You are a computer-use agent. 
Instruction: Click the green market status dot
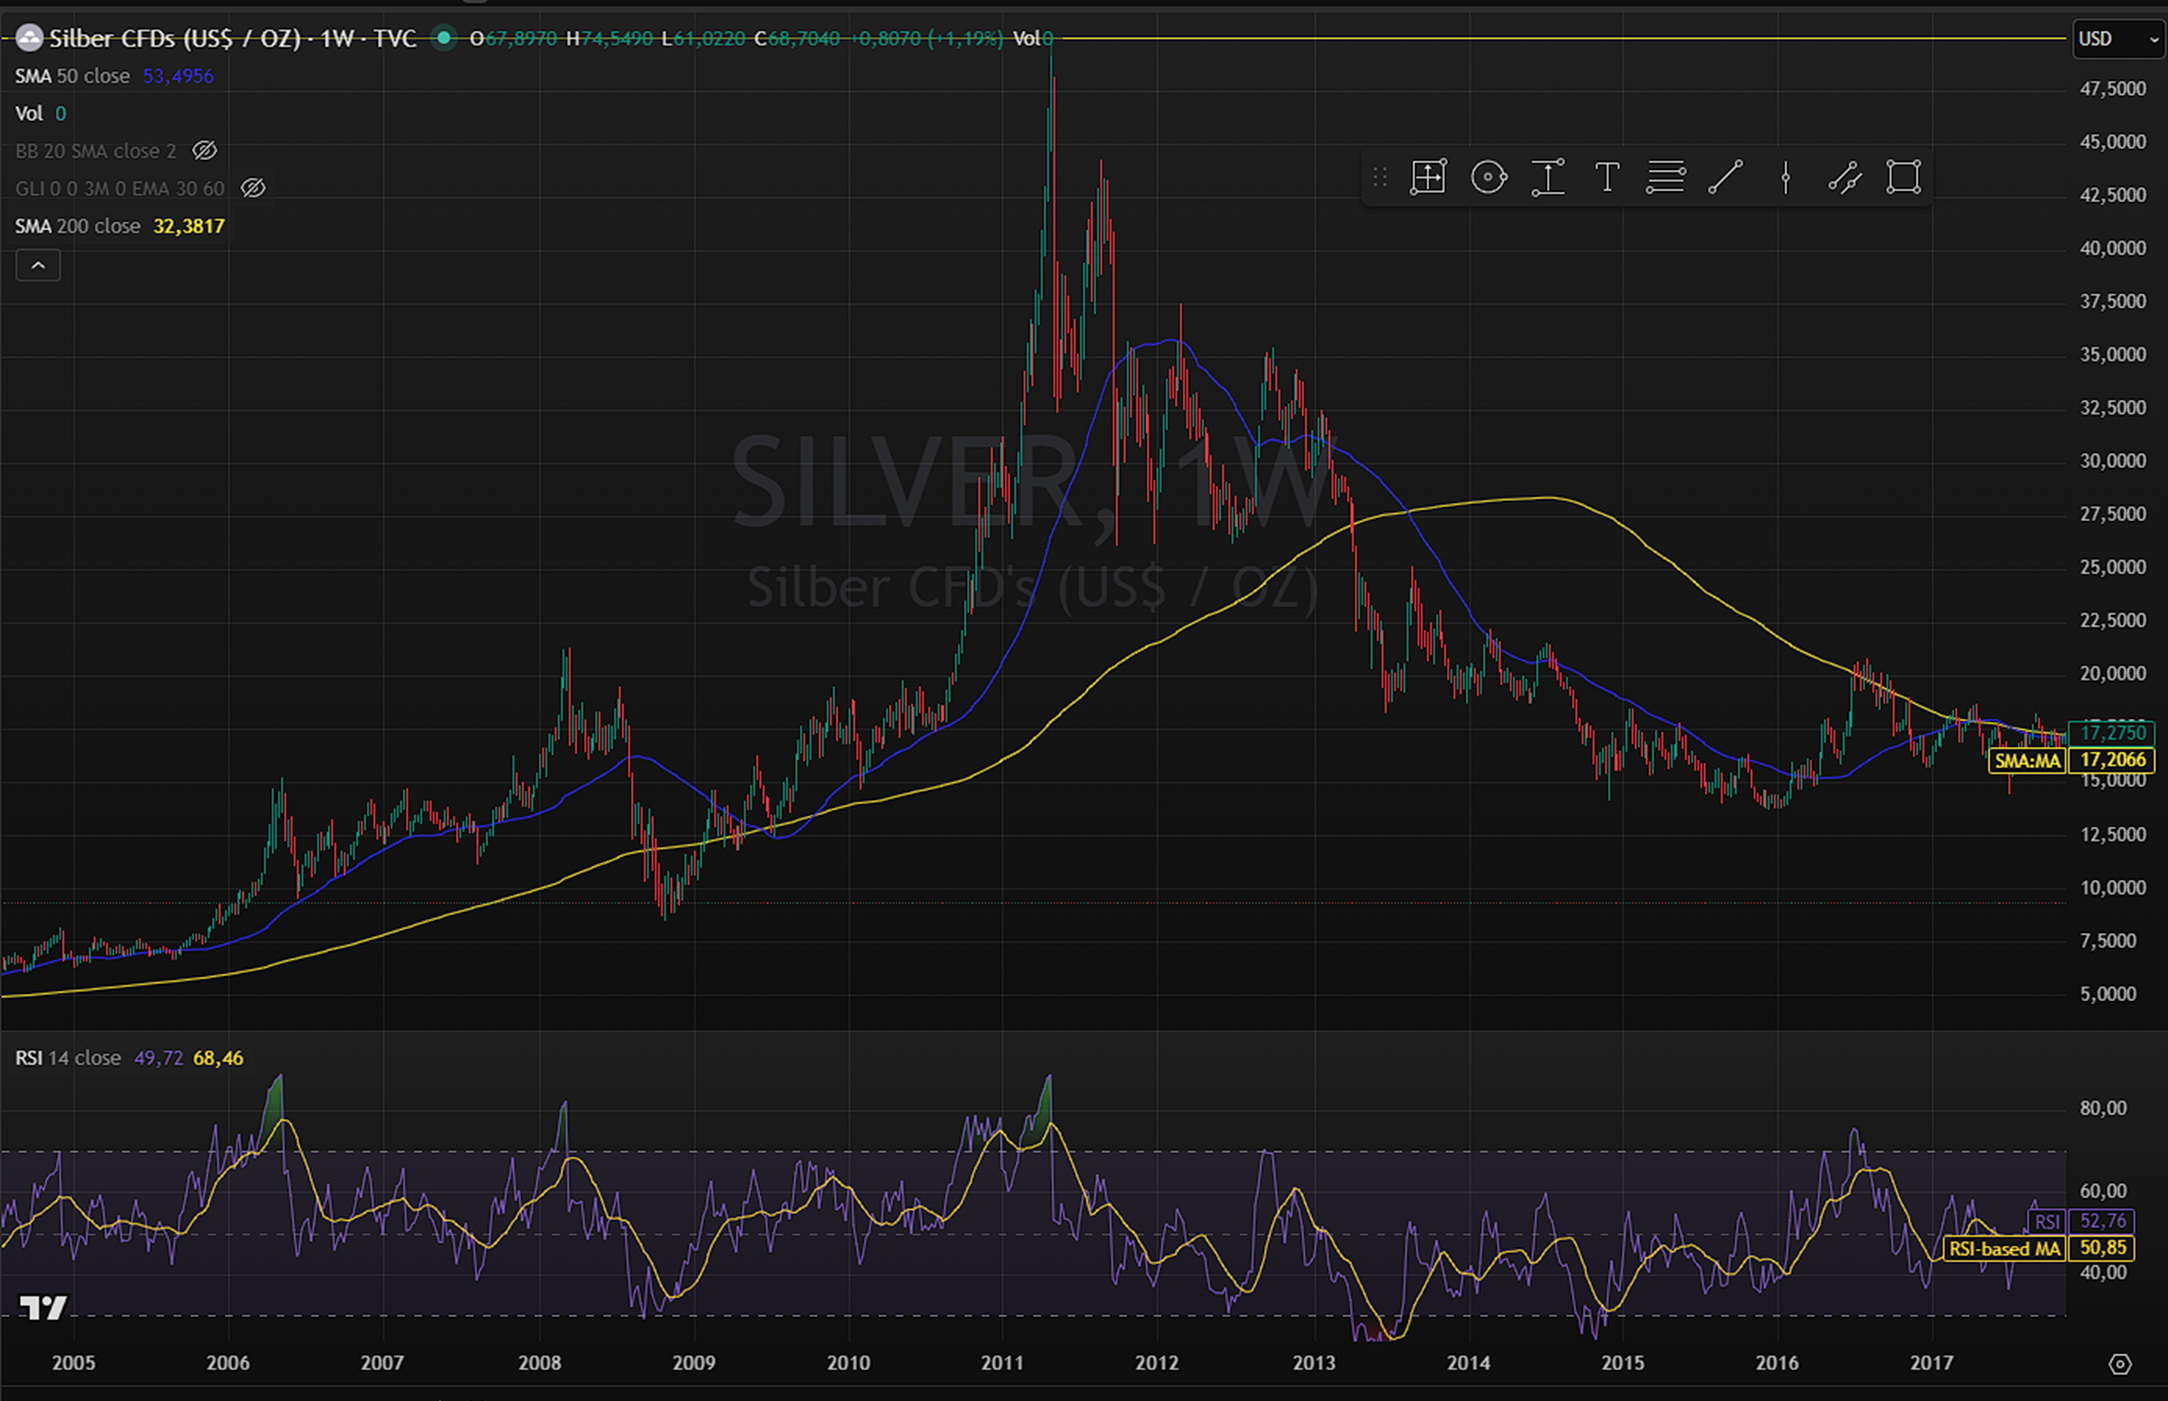click(443, 38)
